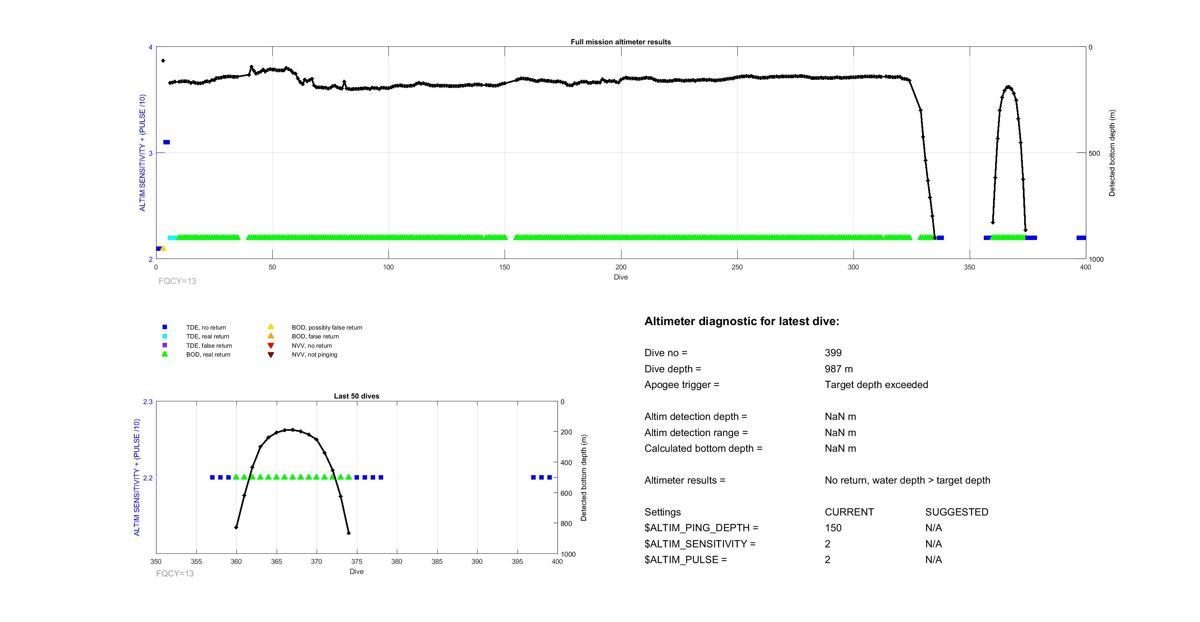This screenshot has height=622, width=1200.
Task: Select the NaN m value for Altim detection range
Action: [x=840, y=433]
